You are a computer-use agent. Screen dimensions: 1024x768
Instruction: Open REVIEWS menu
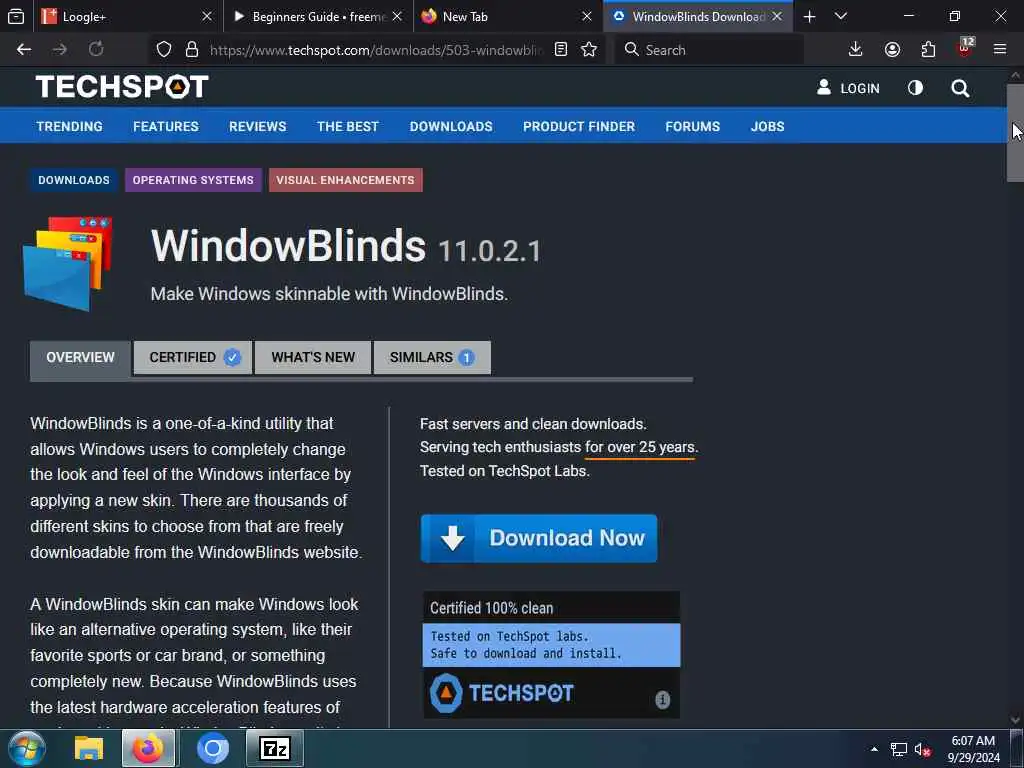point(257,126)
